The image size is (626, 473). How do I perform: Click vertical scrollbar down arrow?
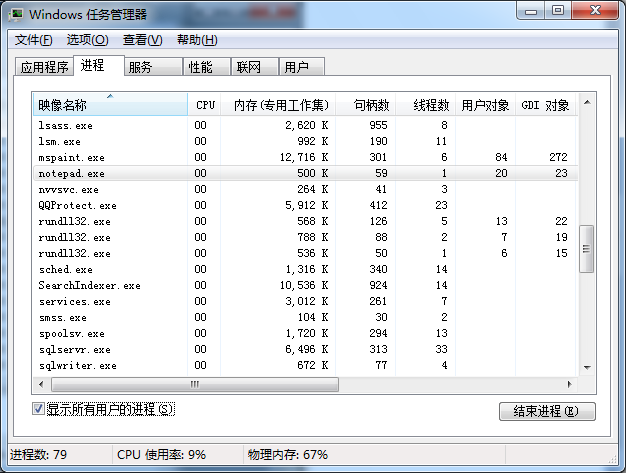pos(587,367)
